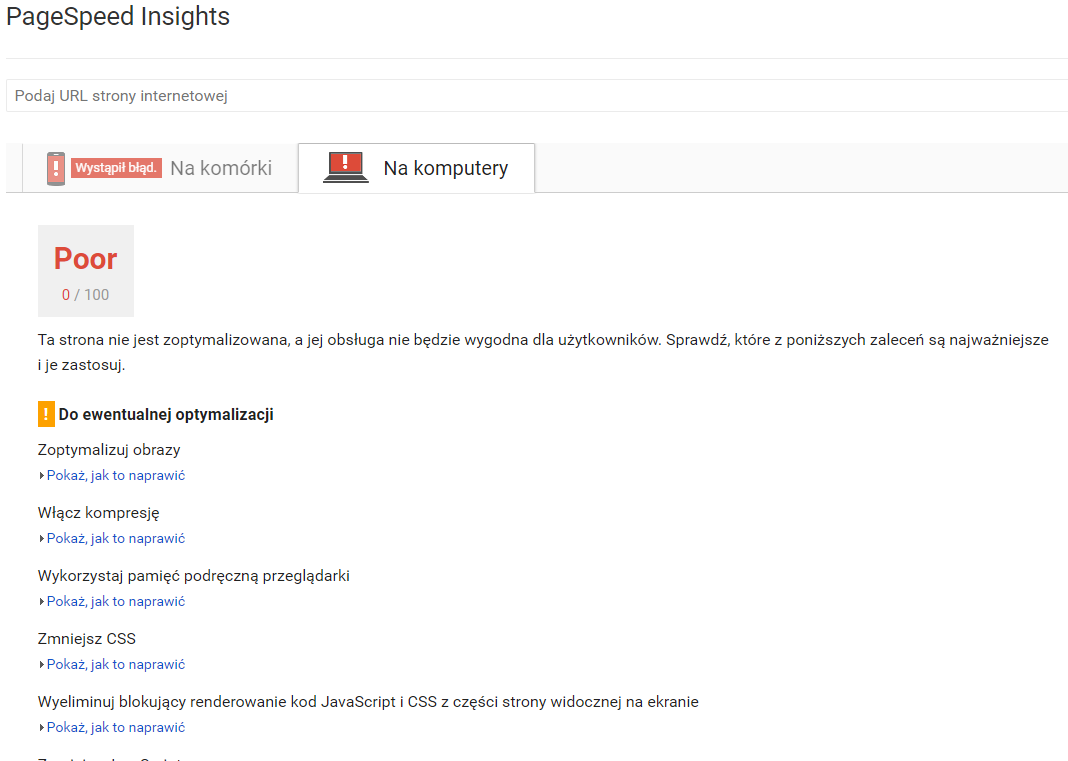Click the red 'Wystąpił błąd.' badge
Screen dimensions: 1068x761
[117, 168]
